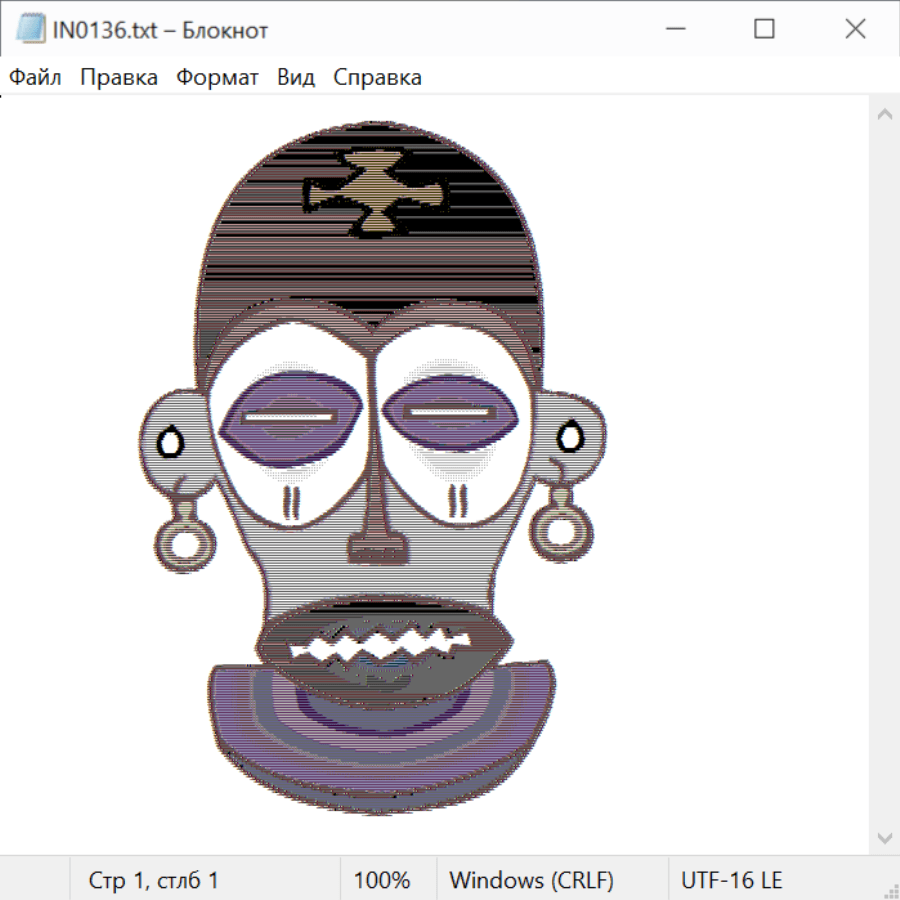Image resolution: width=900 pixels, height=900 pixels.
Task: Click the Windows (CRLF) status field
Action: pos(531,880)
